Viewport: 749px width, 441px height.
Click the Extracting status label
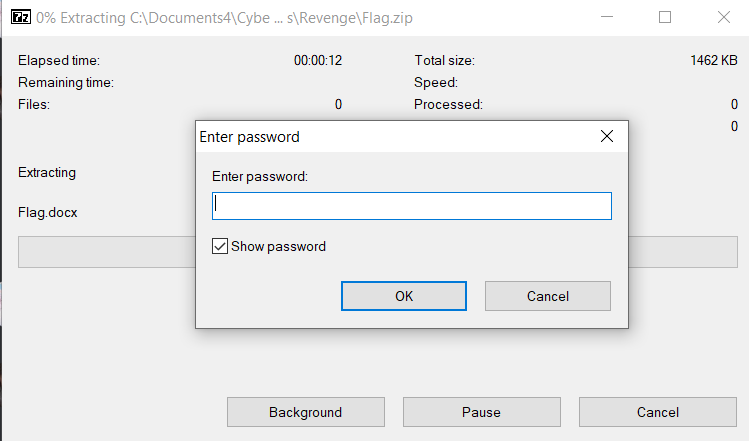[x=47, y=172]
